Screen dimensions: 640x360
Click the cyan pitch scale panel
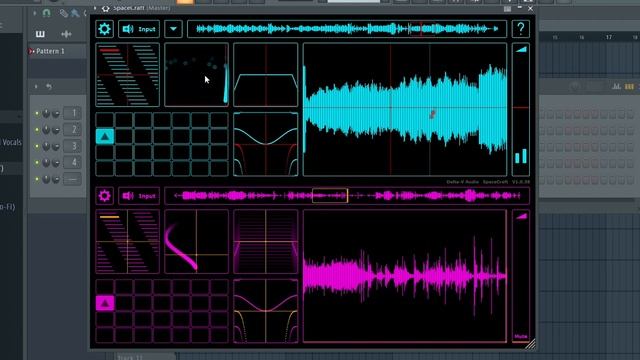tap(127, 75)
